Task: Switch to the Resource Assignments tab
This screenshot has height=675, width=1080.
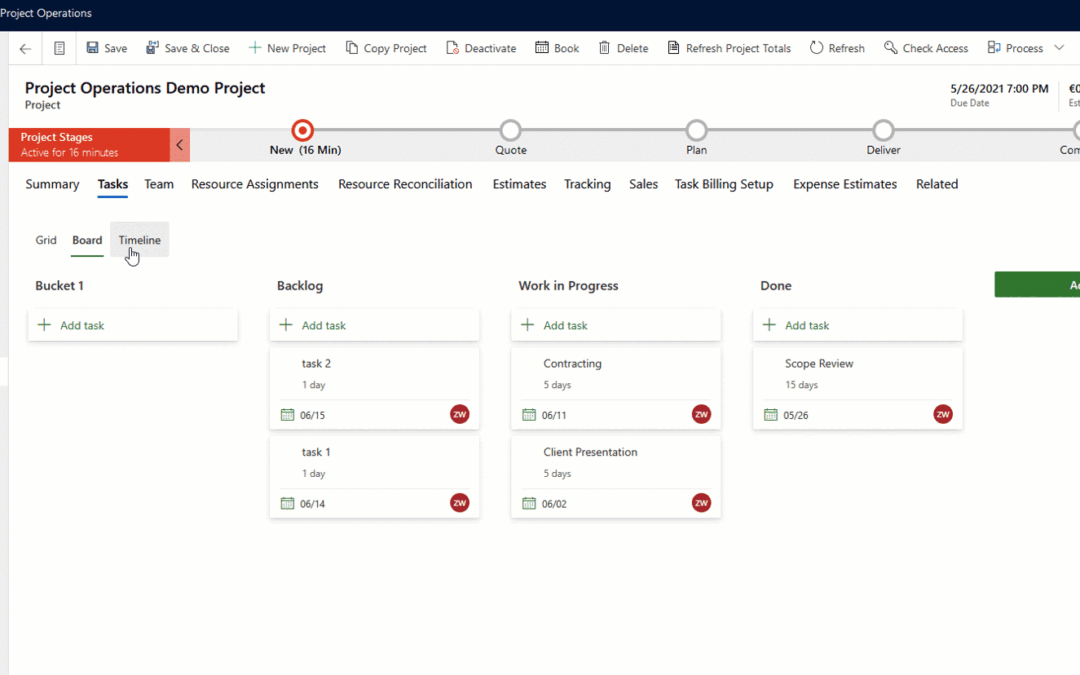Action: coord(255,184)
